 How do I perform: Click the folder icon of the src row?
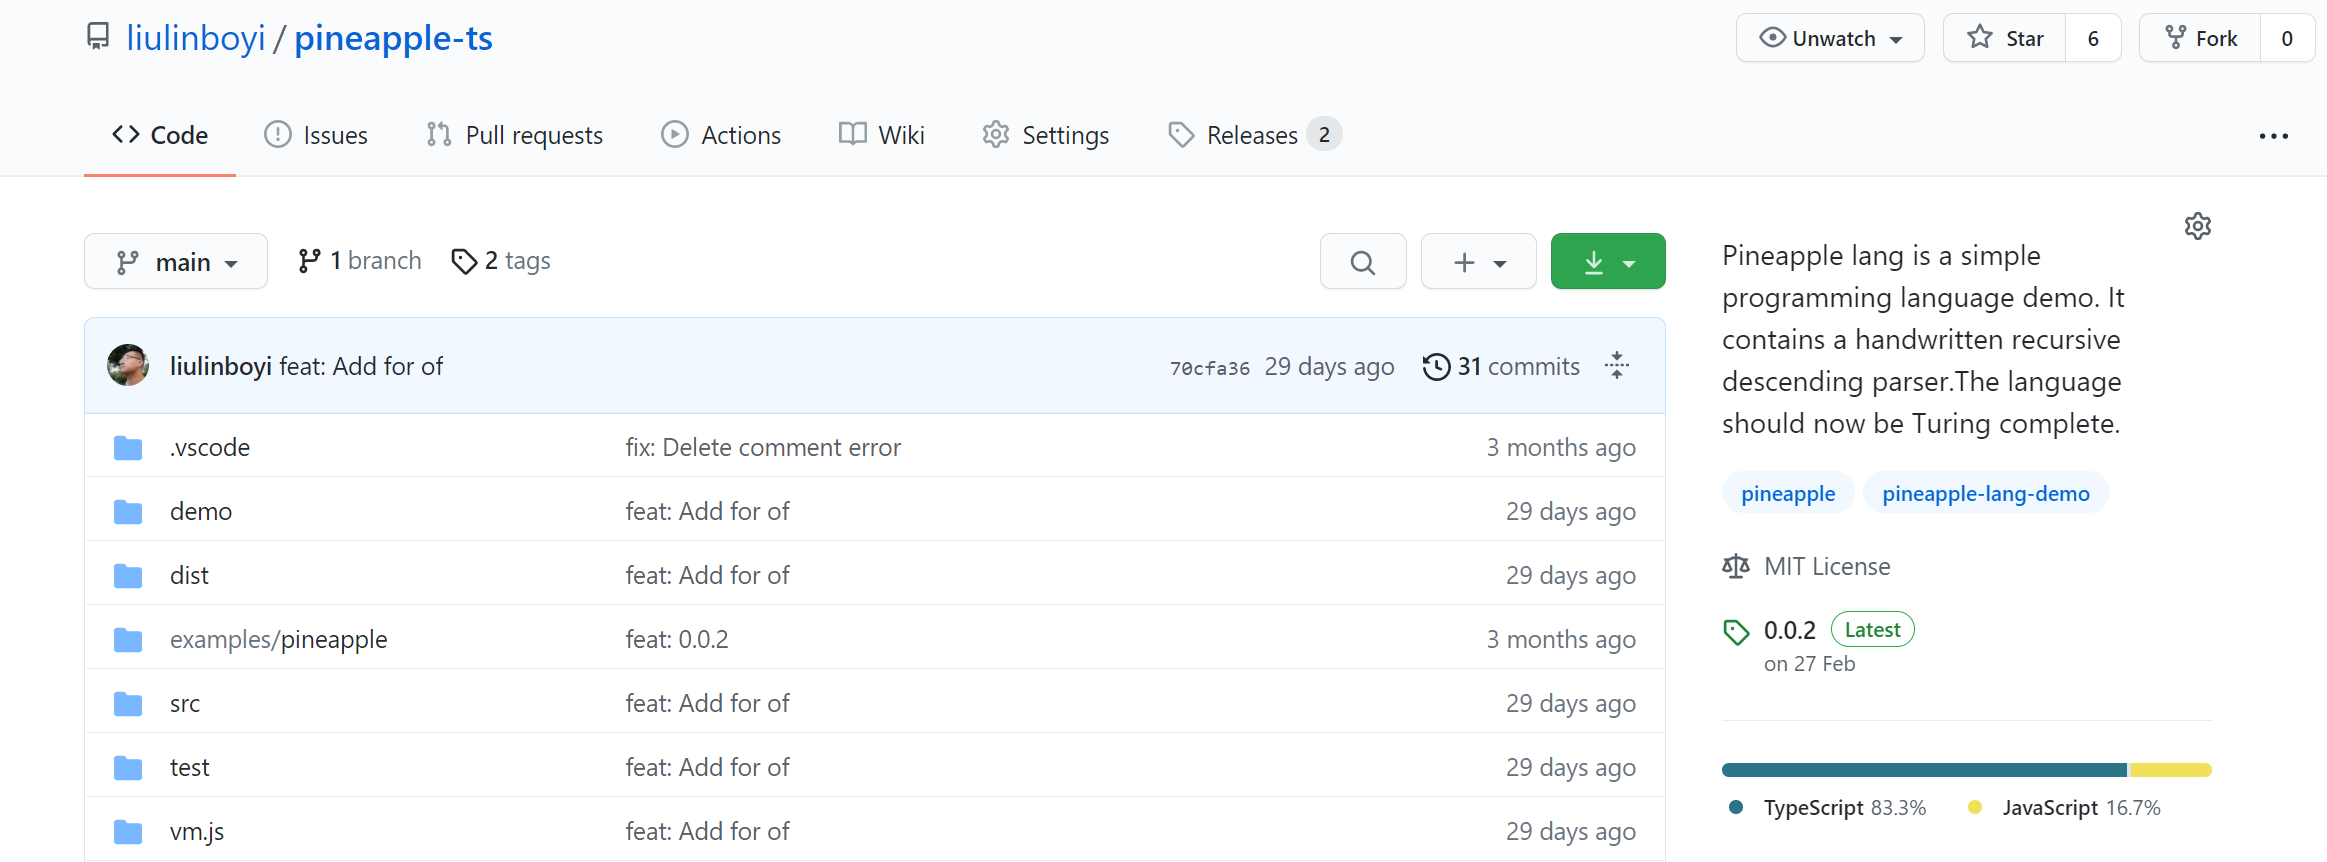pyautogui.click(x=128, y=704)
